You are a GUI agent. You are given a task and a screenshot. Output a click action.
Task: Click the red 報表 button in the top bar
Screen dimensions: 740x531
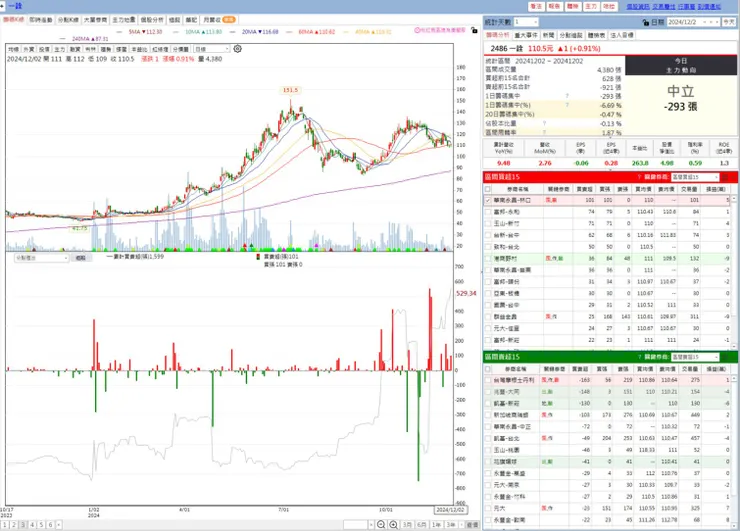(x=555, y=6)
